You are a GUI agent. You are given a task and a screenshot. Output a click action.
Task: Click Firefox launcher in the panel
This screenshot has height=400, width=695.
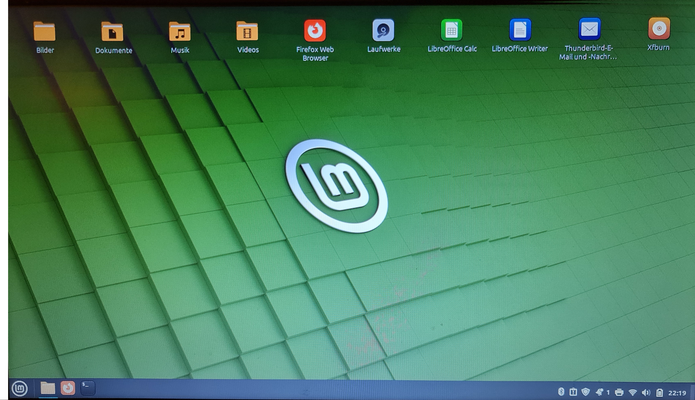tap(68, 388)
